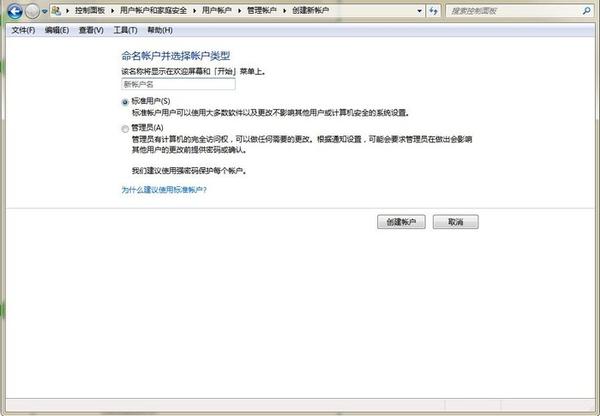Click the refresh icon beside the address bar
The height and width of the screenshot is (416, 600).
pyautogui.click(x=433, y=11)
